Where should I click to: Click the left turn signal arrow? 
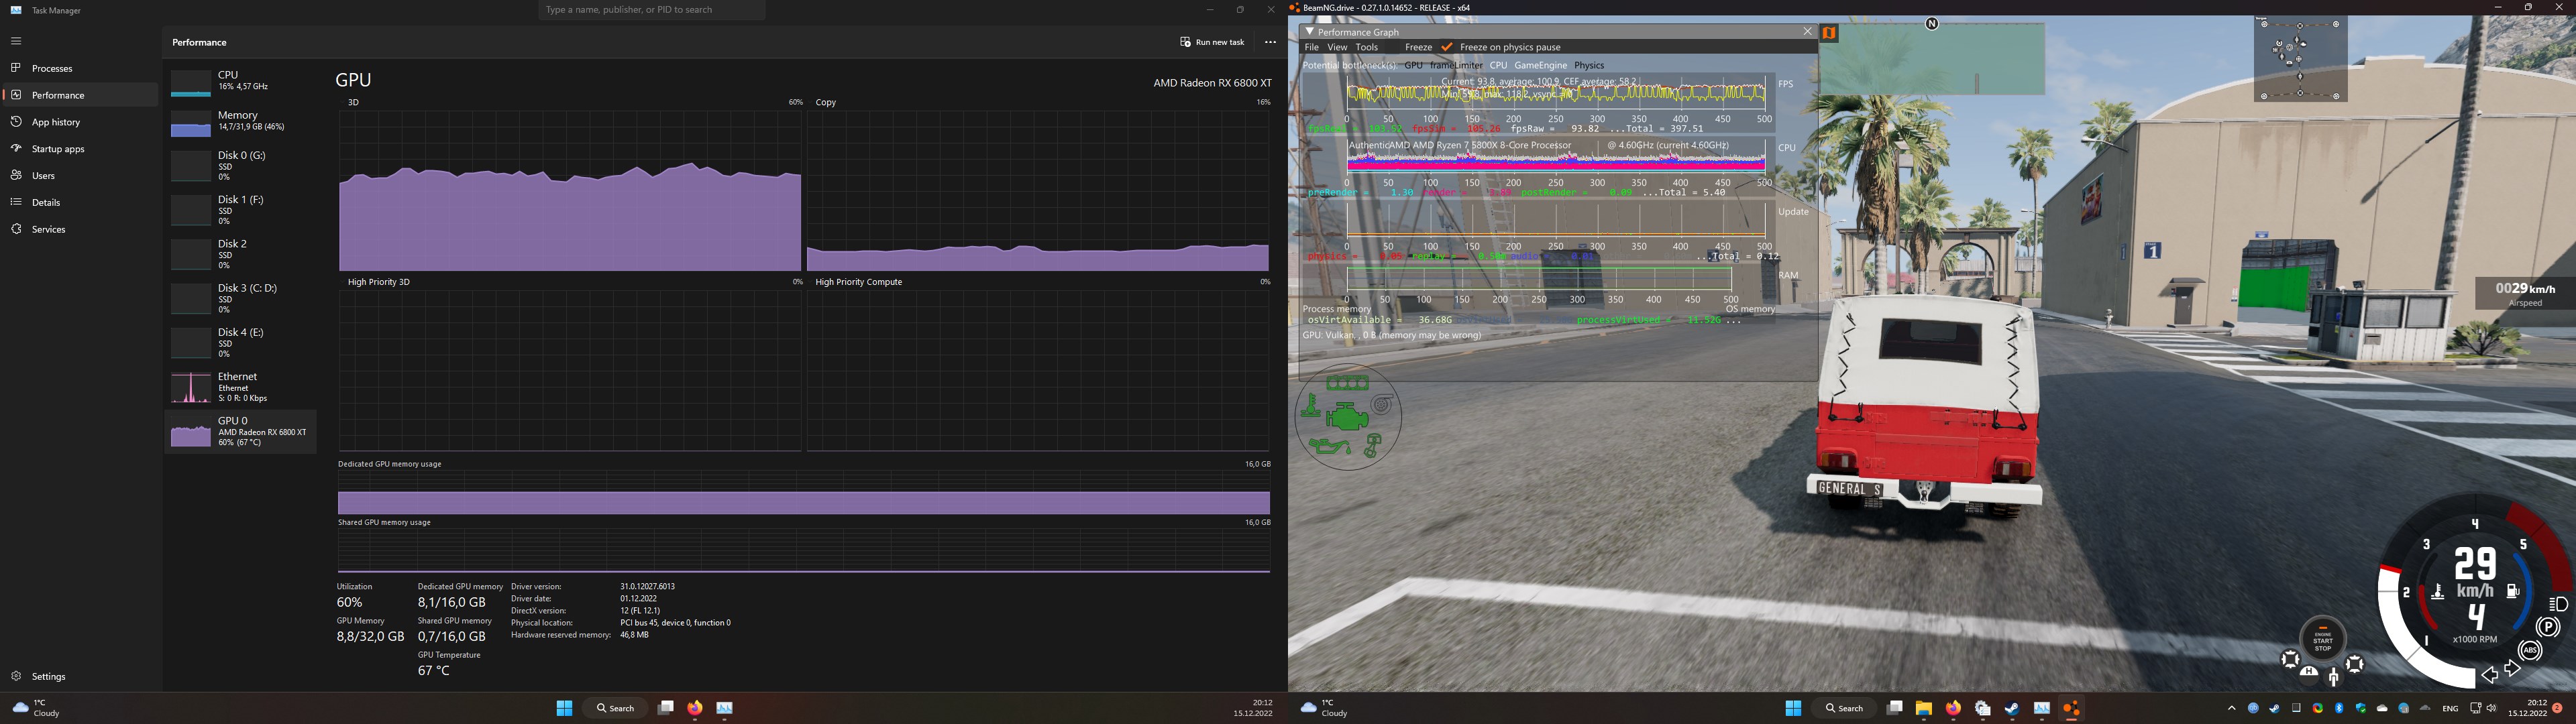point(2490,675)
